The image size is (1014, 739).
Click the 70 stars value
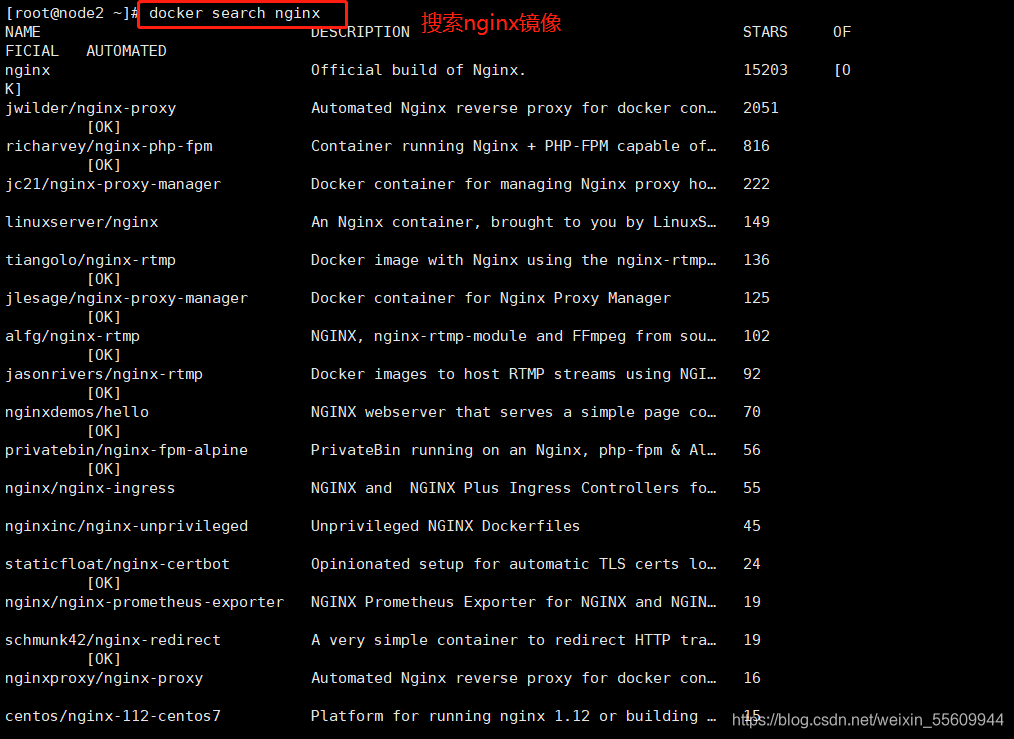pyautogui.click(x=752, y=412)
